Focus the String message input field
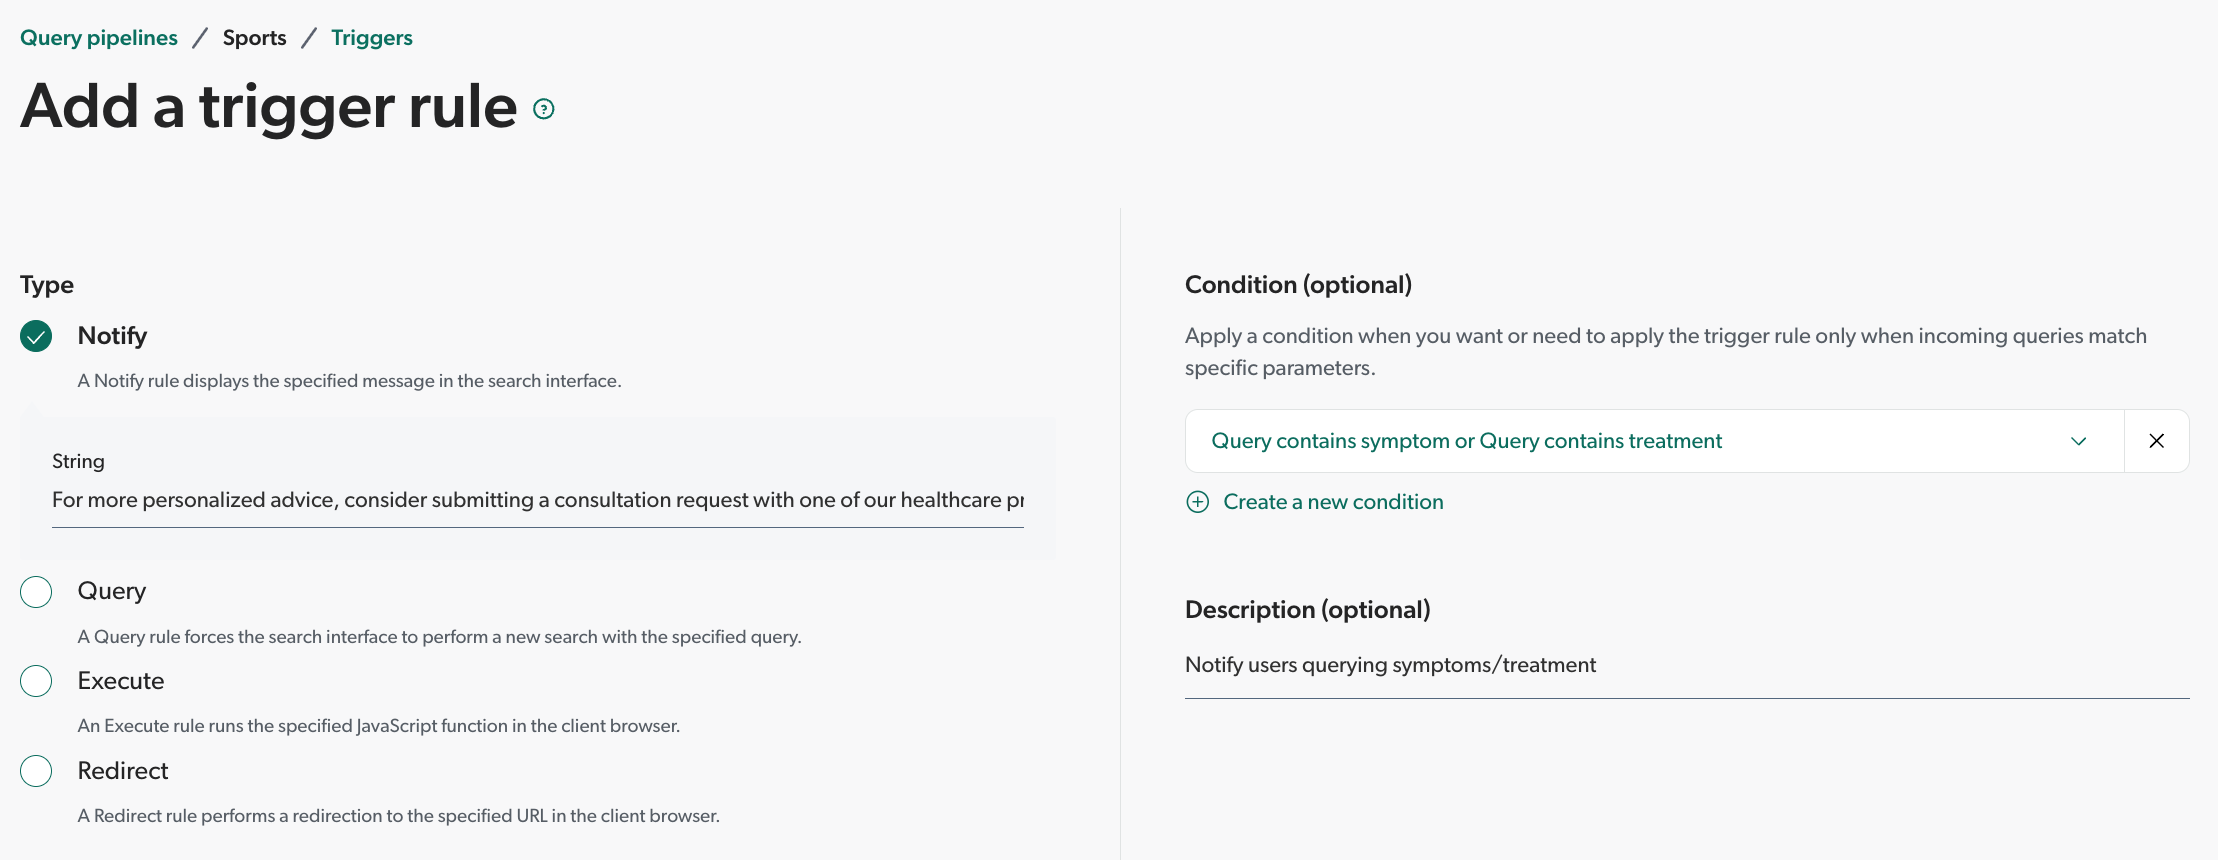This screenshot has height=860, width=2218. coord(538,500)
